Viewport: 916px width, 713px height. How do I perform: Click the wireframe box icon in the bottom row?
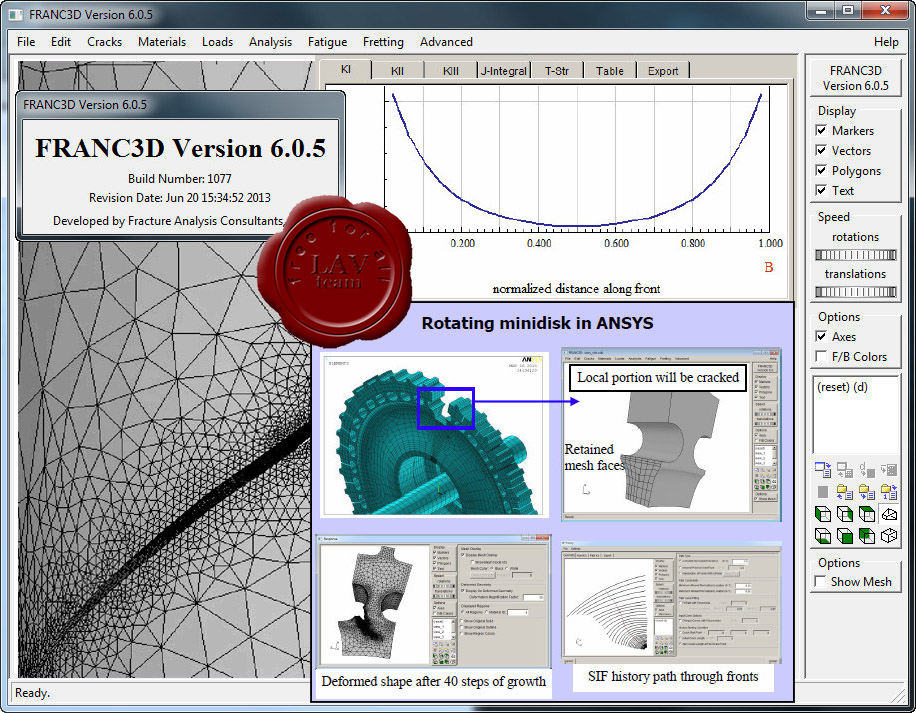point(889,535)
